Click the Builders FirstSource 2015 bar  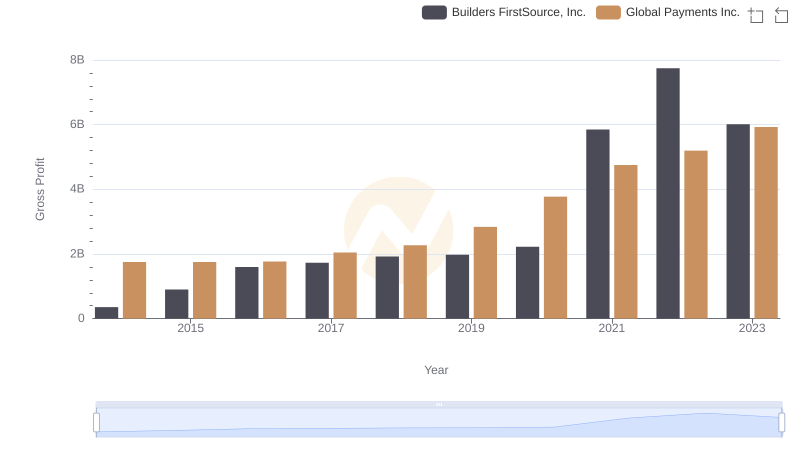177,304
